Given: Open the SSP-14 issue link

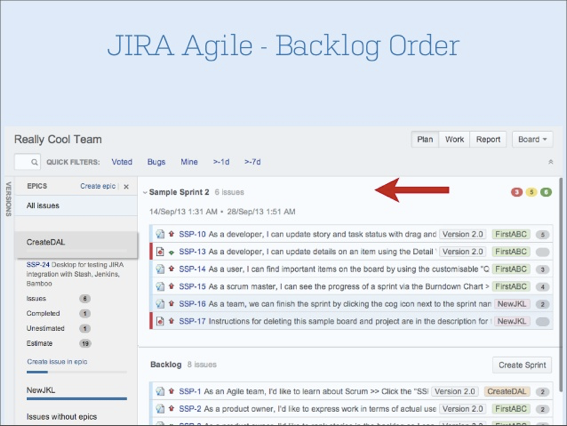Looking at the screenshot, I should click(x=192, y=269).
